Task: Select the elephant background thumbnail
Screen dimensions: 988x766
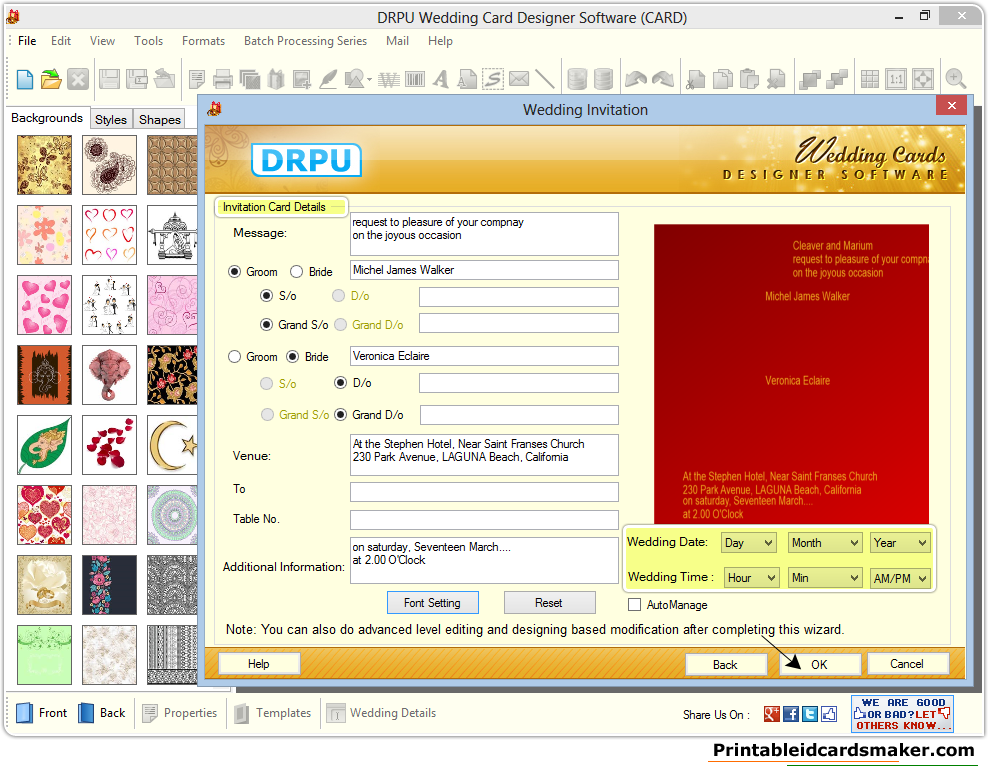Action: click(109, 375)
